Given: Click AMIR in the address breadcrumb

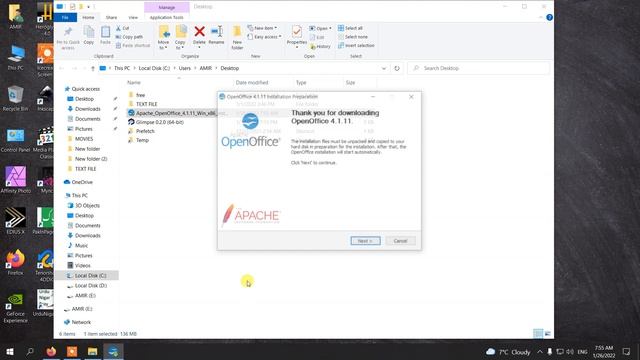Looking at the screenshot, I should [205, 68].
